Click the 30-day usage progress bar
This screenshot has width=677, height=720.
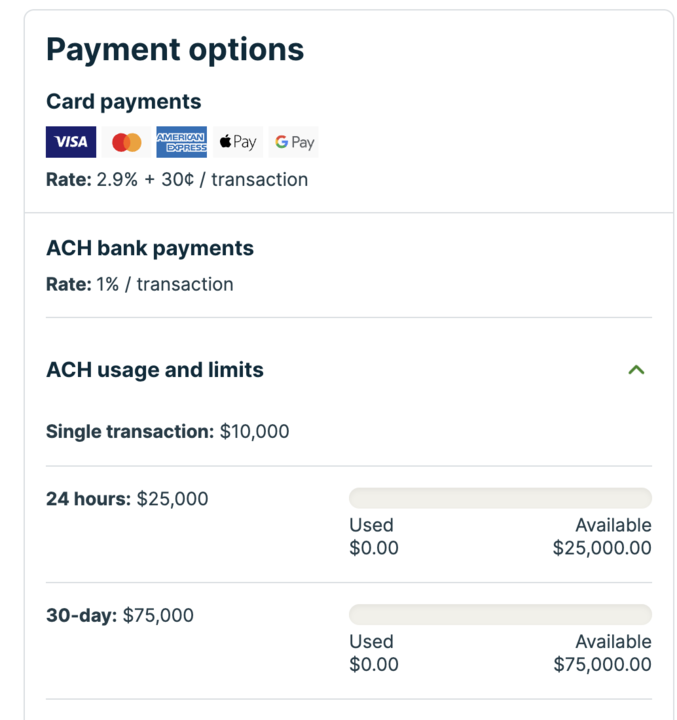click(500, 615)
